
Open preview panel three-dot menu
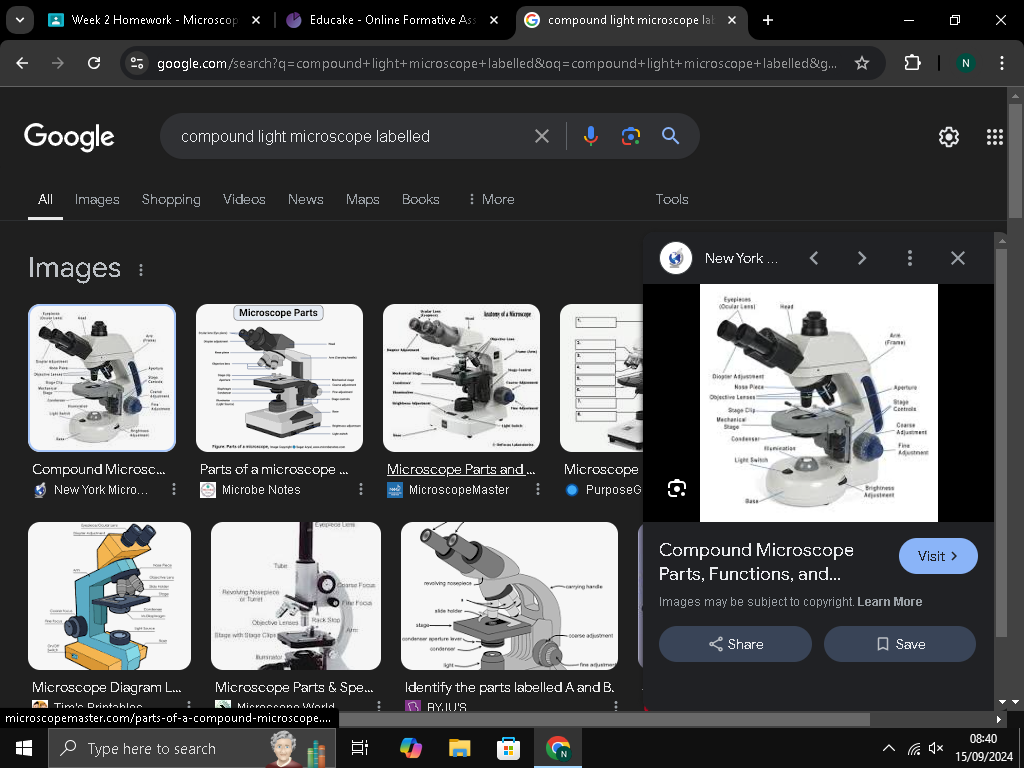910,258
